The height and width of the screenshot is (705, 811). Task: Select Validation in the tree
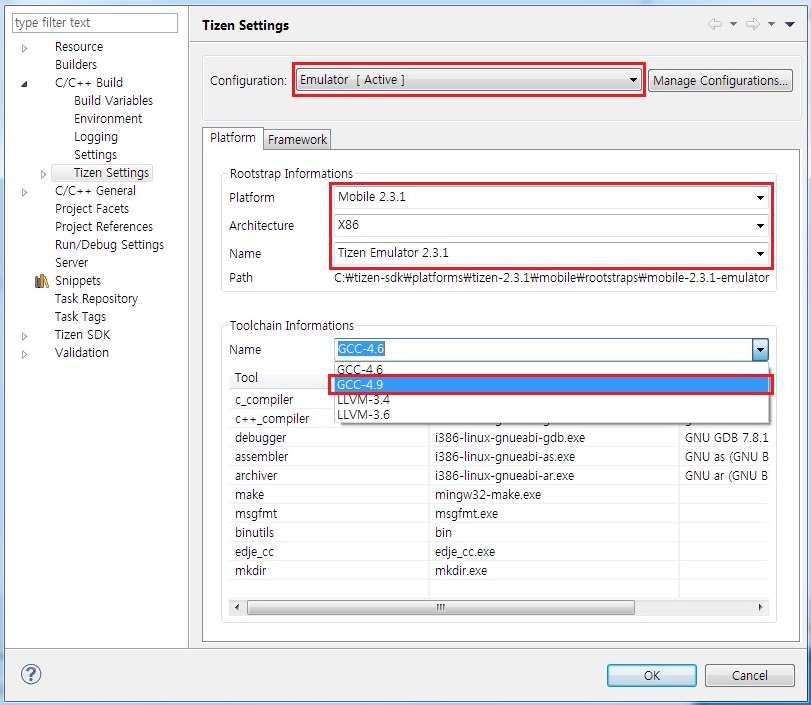click(x=82, y=353)
